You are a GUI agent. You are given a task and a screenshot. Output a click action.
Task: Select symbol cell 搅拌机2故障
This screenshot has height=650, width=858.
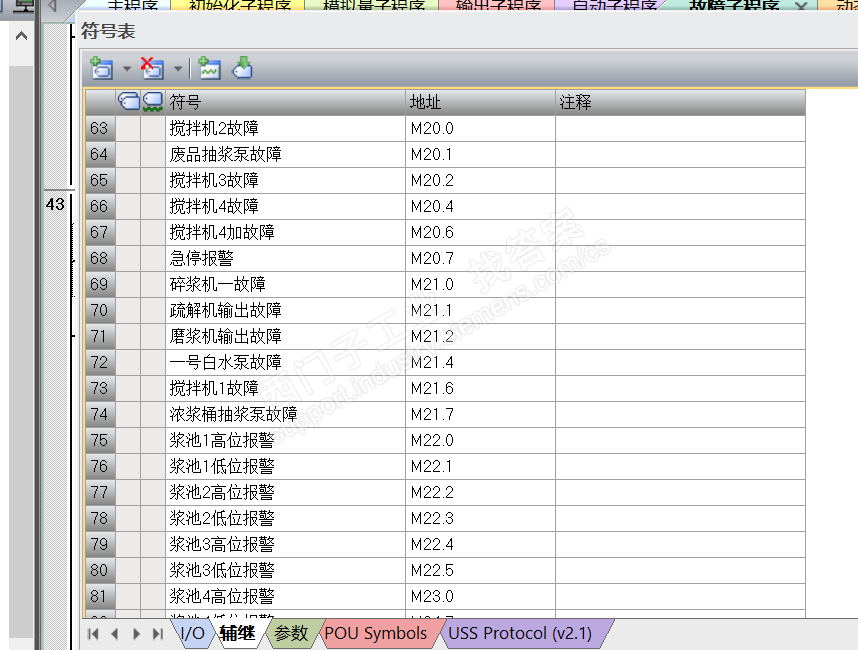(x=286, y=128)
